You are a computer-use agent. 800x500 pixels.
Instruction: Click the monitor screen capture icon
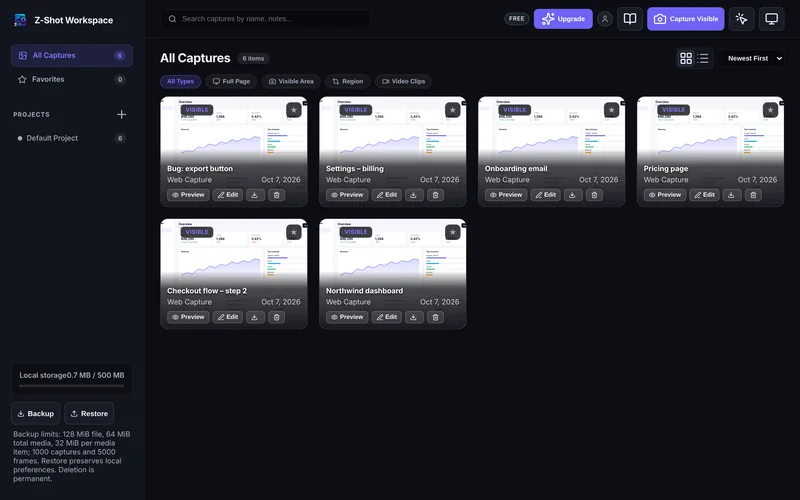[x=771, y=19]
